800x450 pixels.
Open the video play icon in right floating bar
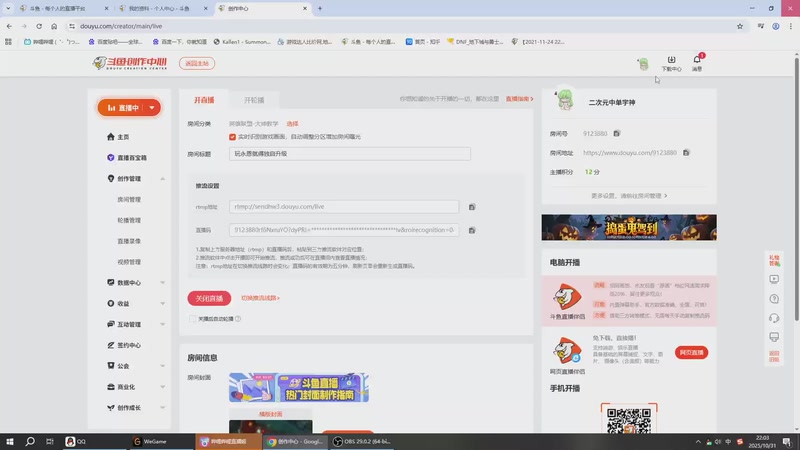coord(774,279)
